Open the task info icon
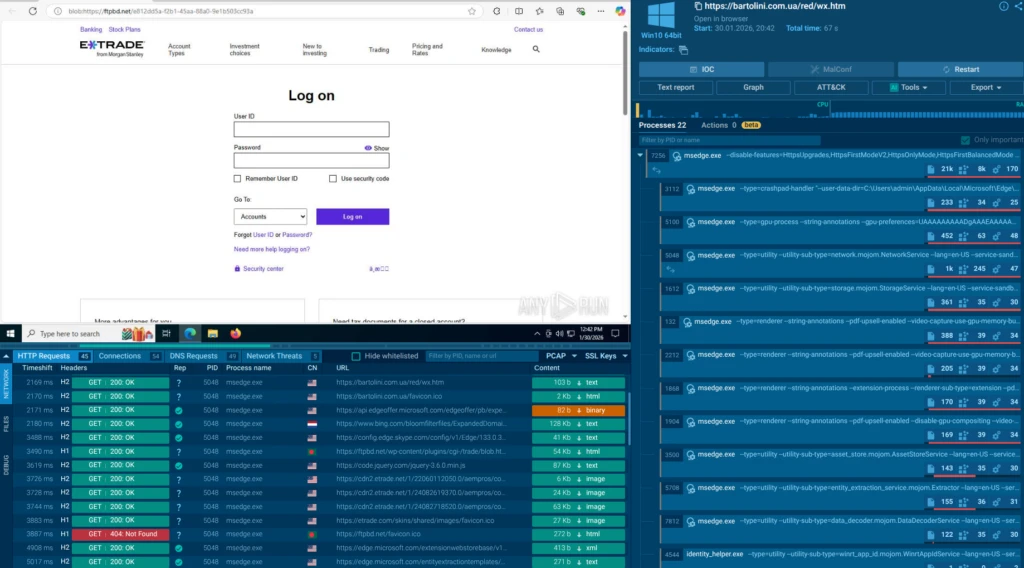Viewport: 1024px width, 568px height. (x=1004, y=6)
